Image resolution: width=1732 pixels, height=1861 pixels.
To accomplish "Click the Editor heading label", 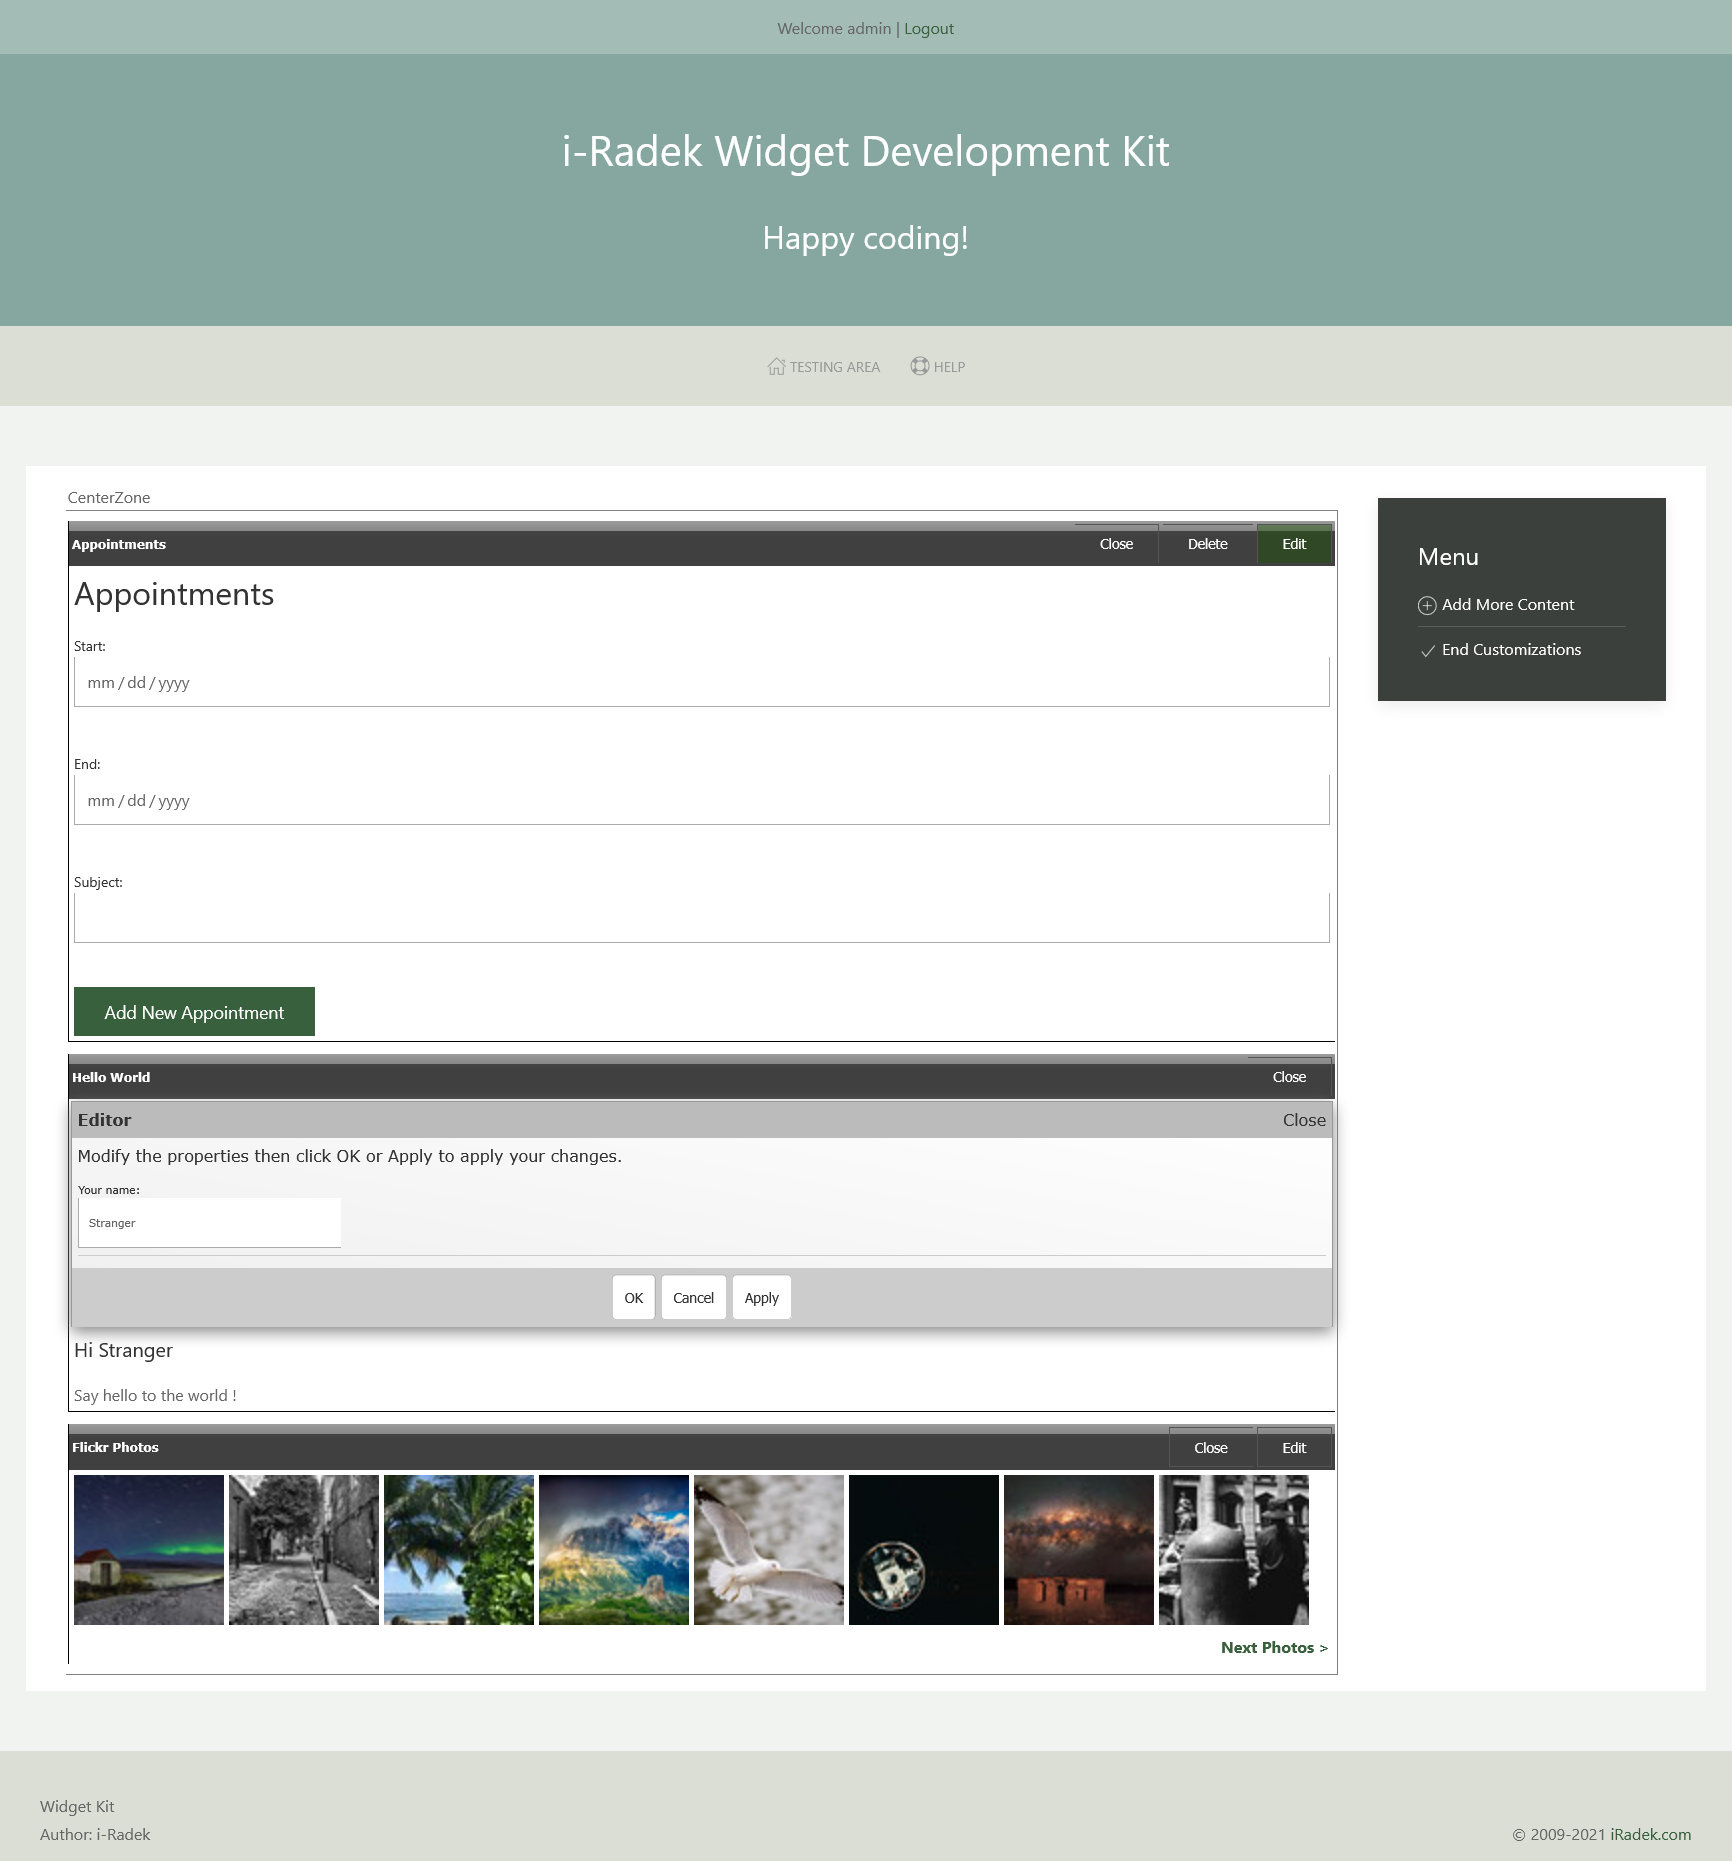I will (104, 1120).
